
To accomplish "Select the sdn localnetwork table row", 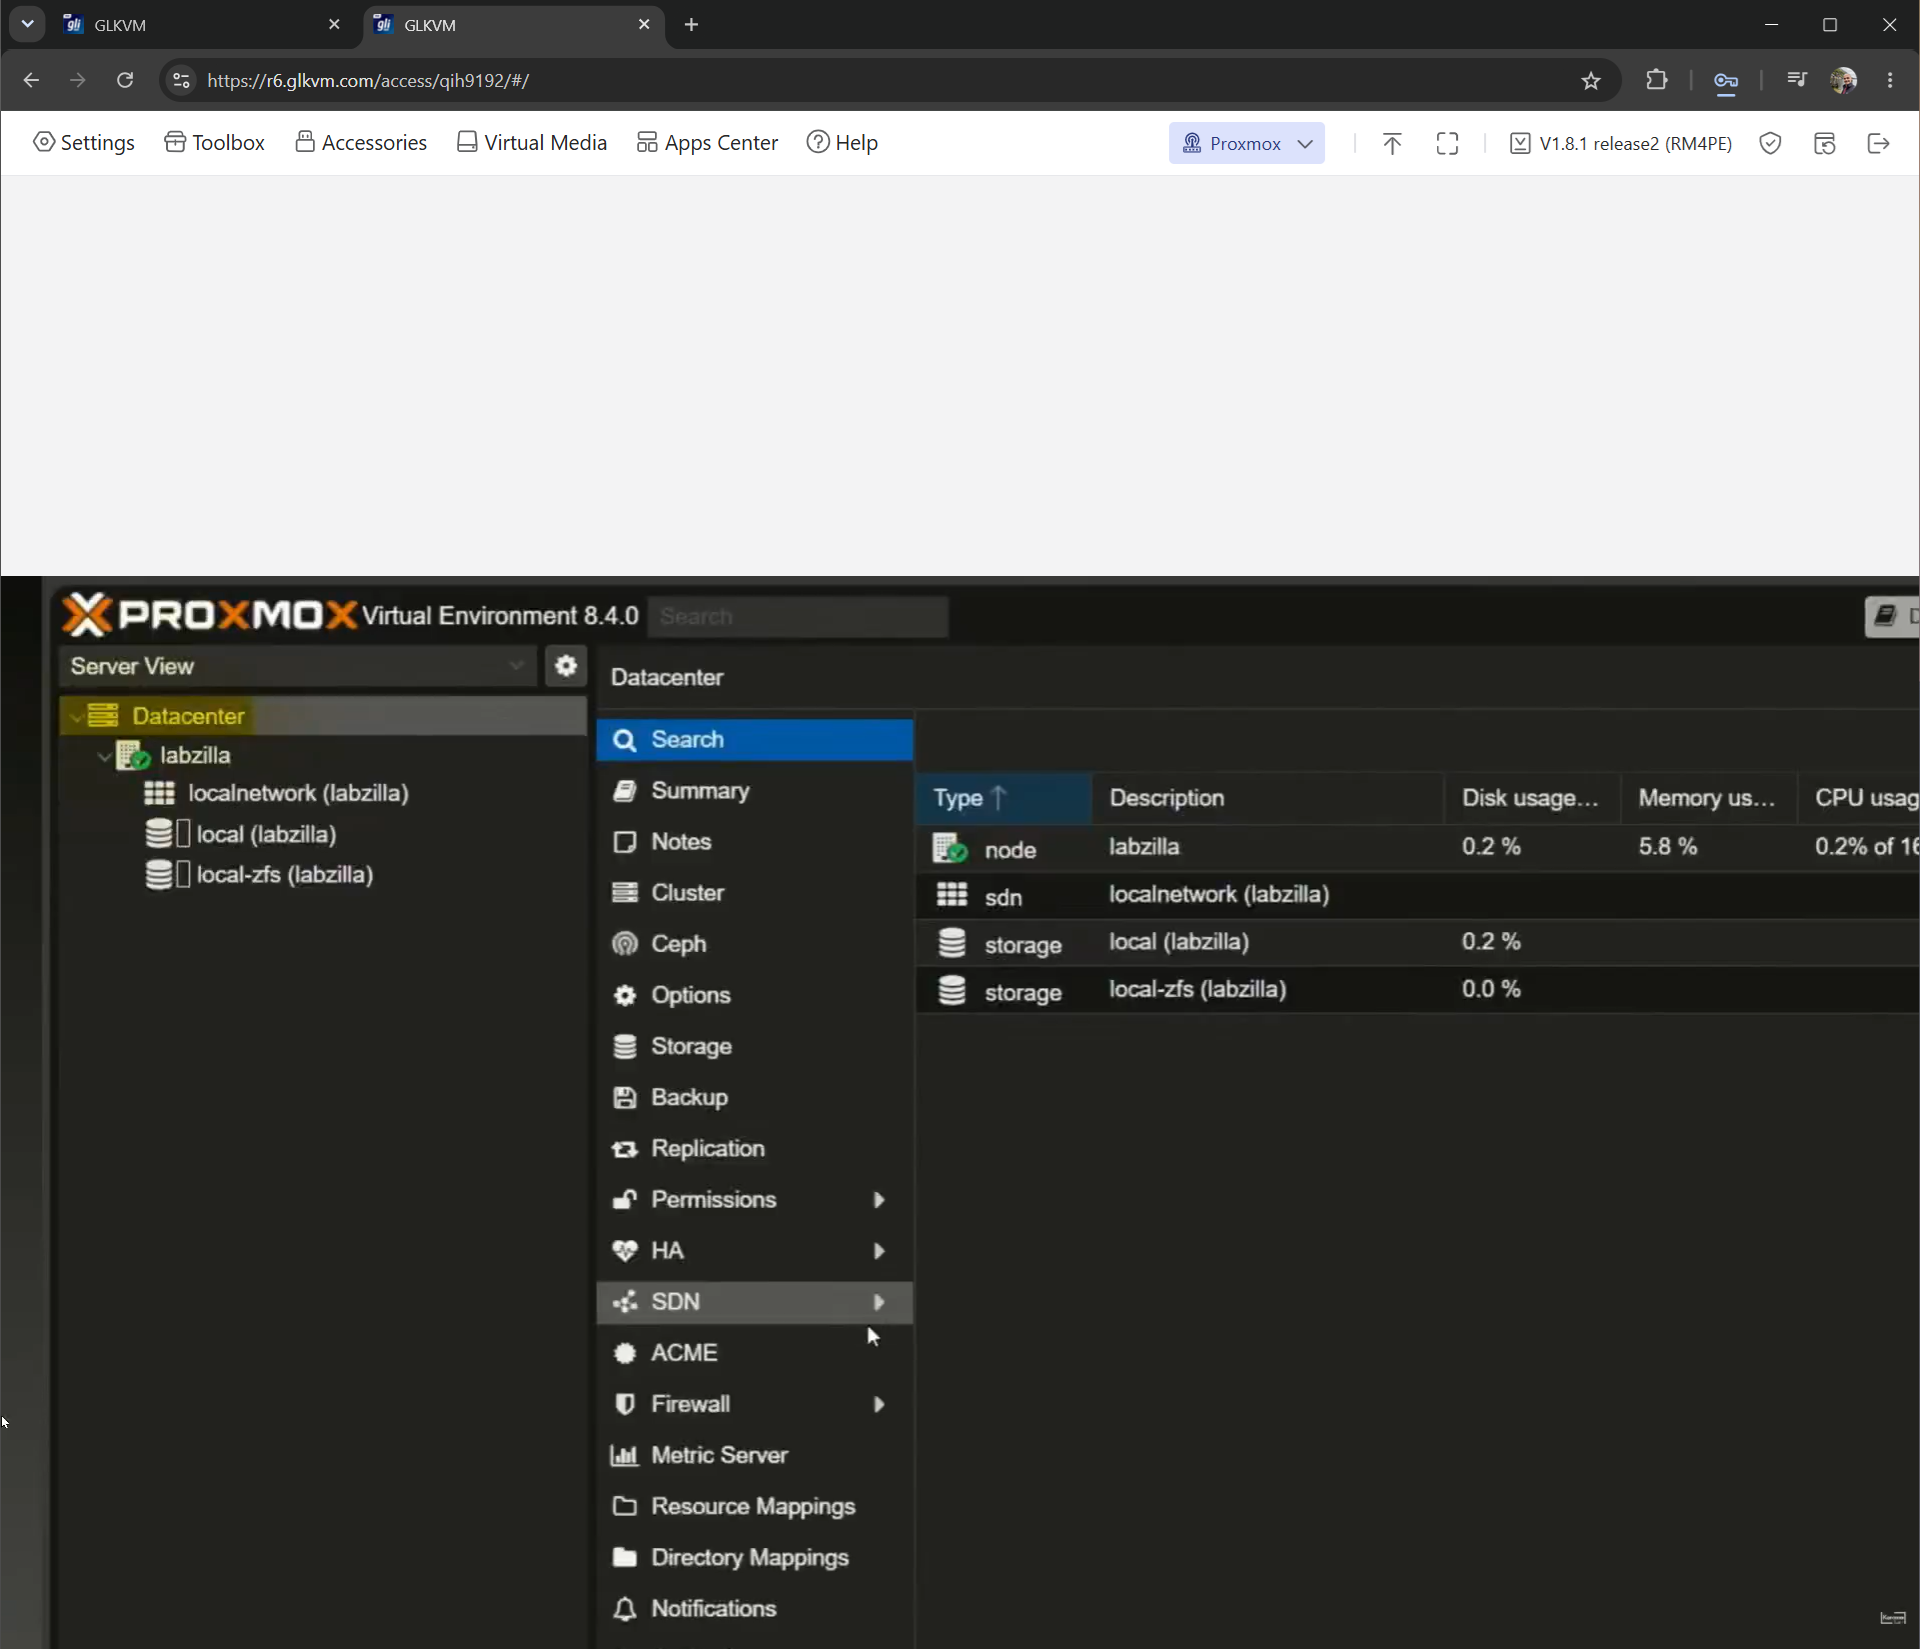I will click(1418, 895).
